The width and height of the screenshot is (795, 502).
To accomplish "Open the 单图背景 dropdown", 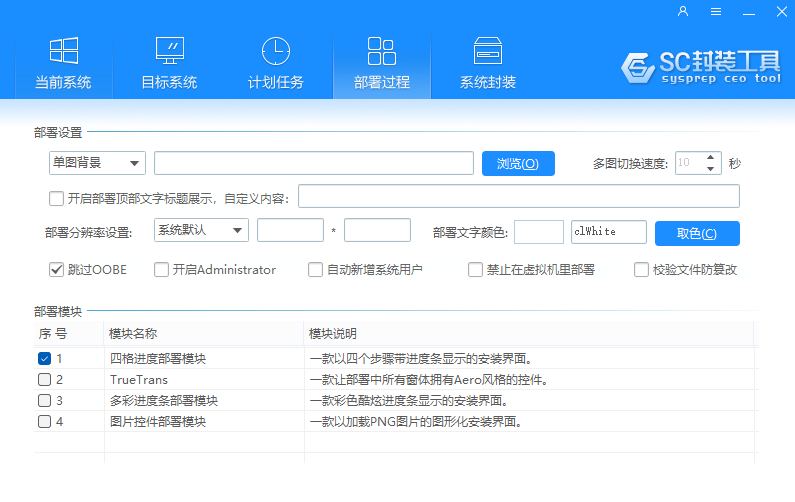I will [x=97, y=163].
